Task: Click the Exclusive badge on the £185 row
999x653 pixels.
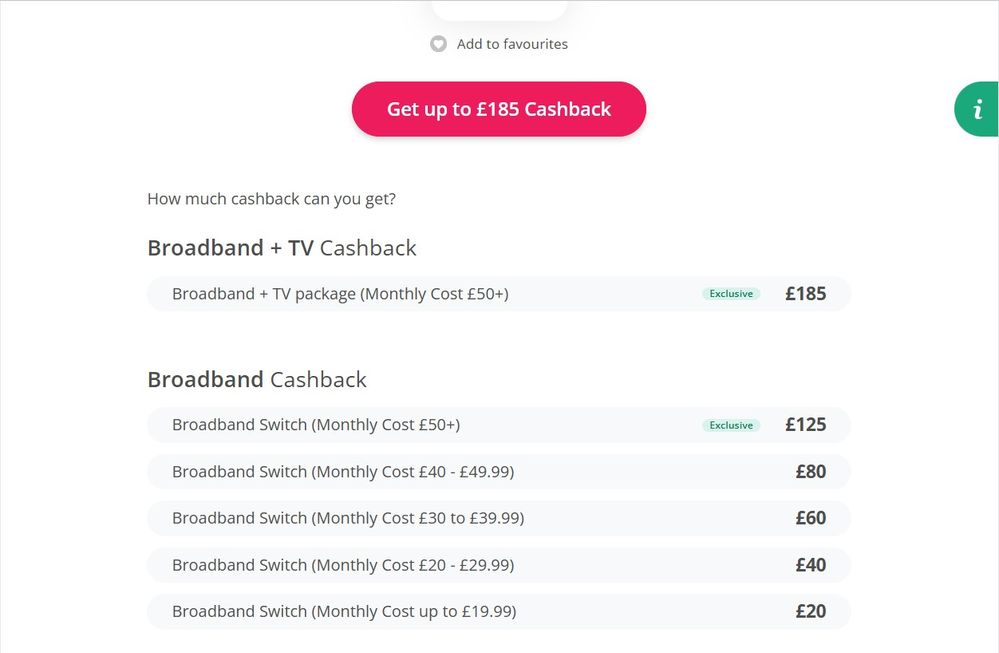Action: (x=730, y=293)
